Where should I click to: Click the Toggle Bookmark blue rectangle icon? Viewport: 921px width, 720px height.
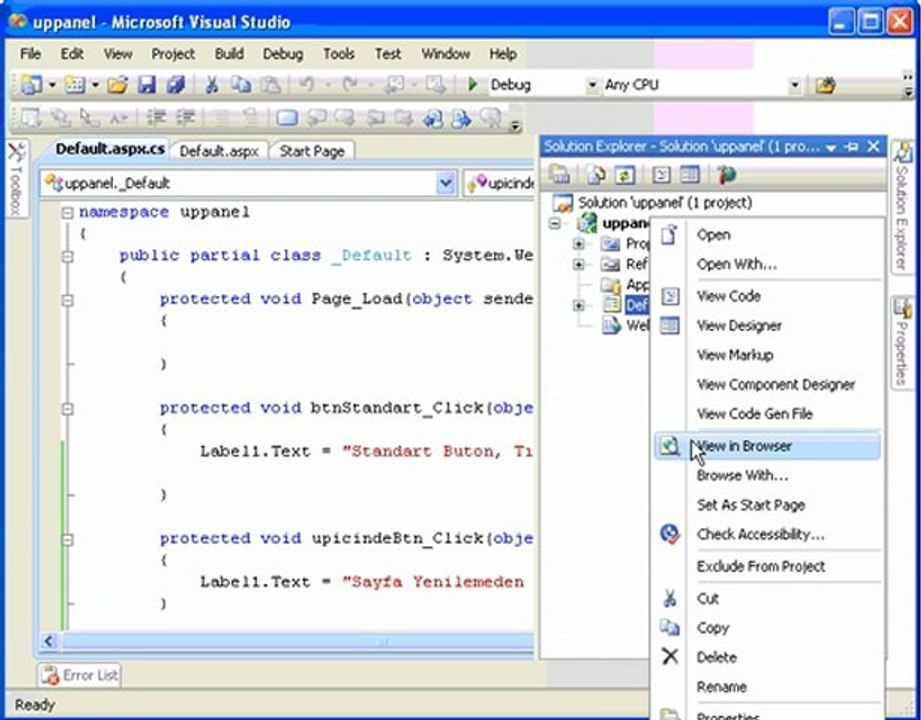pyautogui.click(x=287, y=118)
